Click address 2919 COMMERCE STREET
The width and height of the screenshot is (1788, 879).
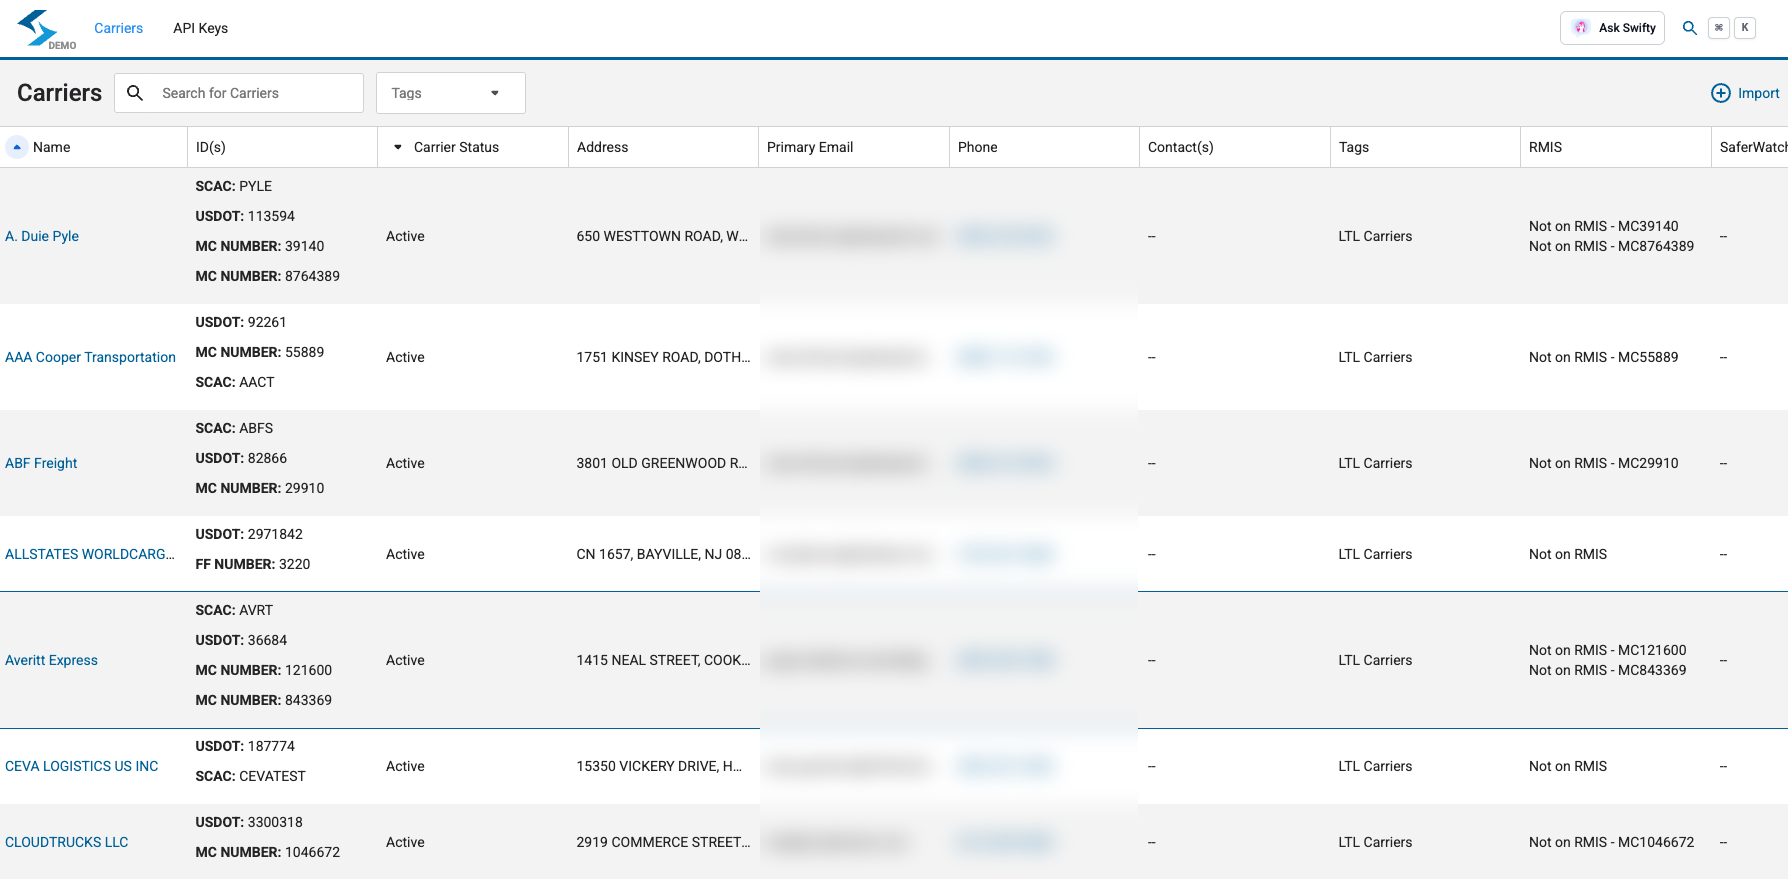(x=663, y=842)
